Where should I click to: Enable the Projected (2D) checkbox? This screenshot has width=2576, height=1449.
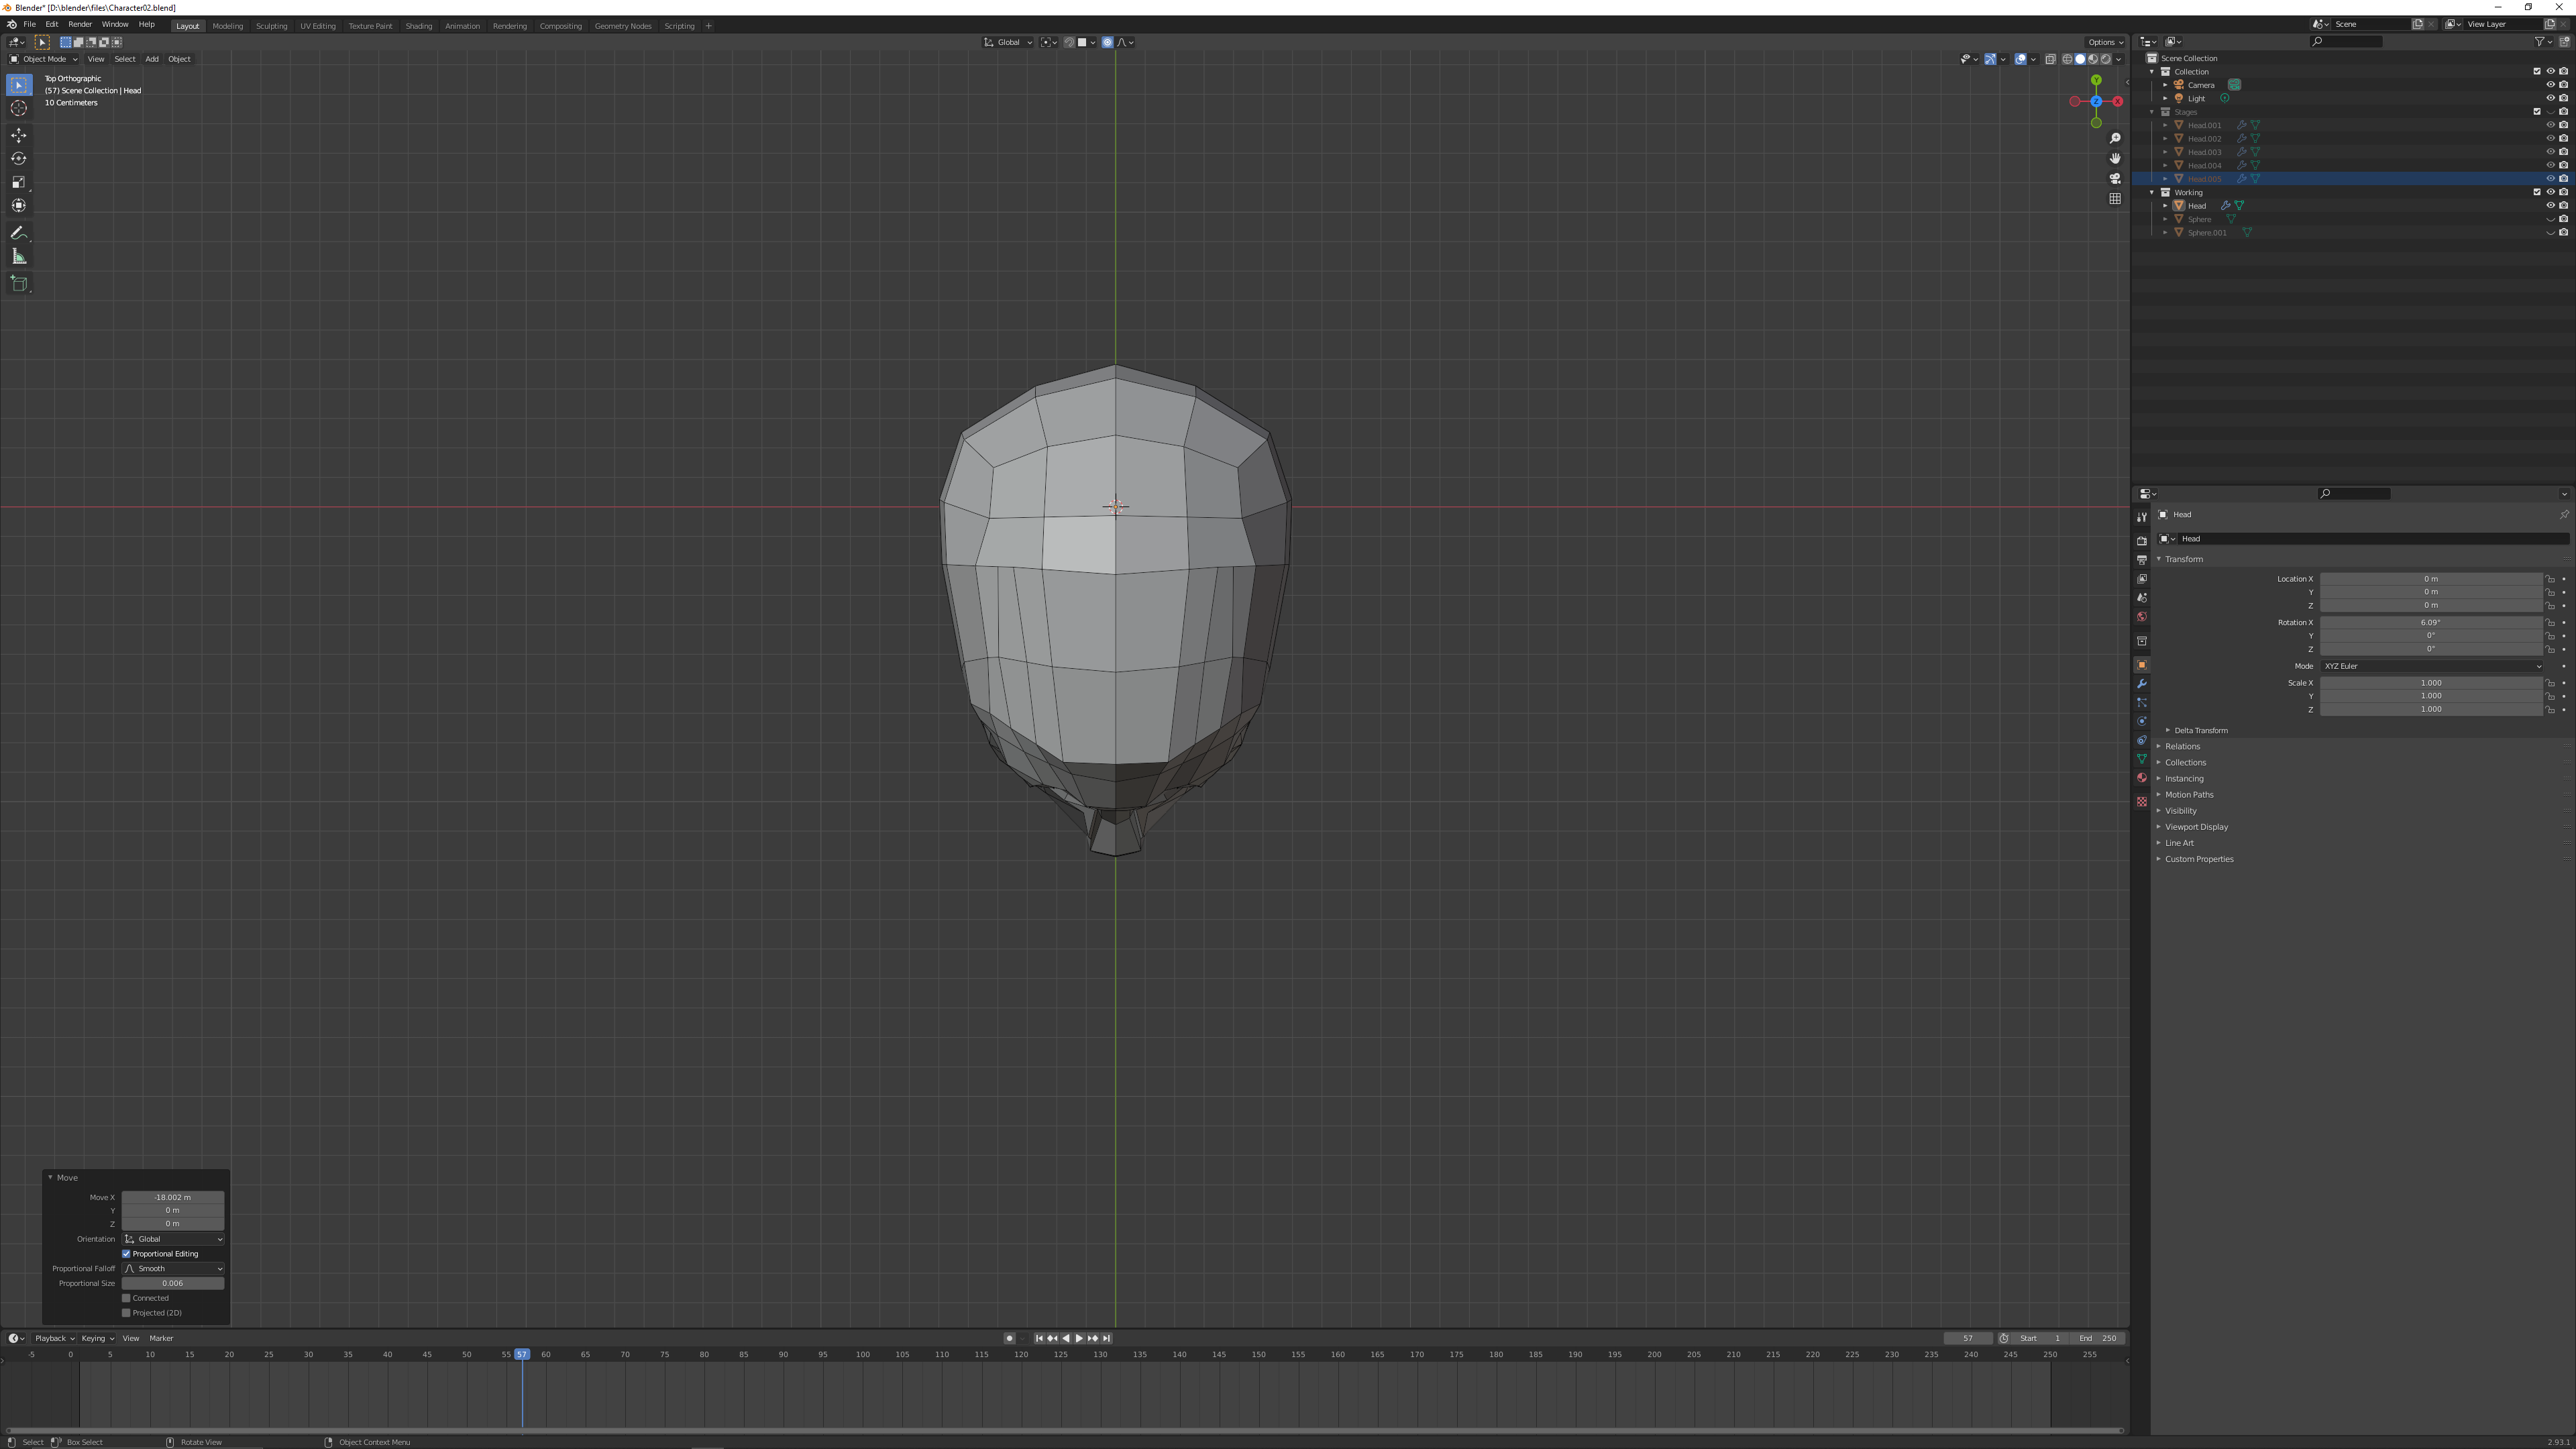point(126,1313)
